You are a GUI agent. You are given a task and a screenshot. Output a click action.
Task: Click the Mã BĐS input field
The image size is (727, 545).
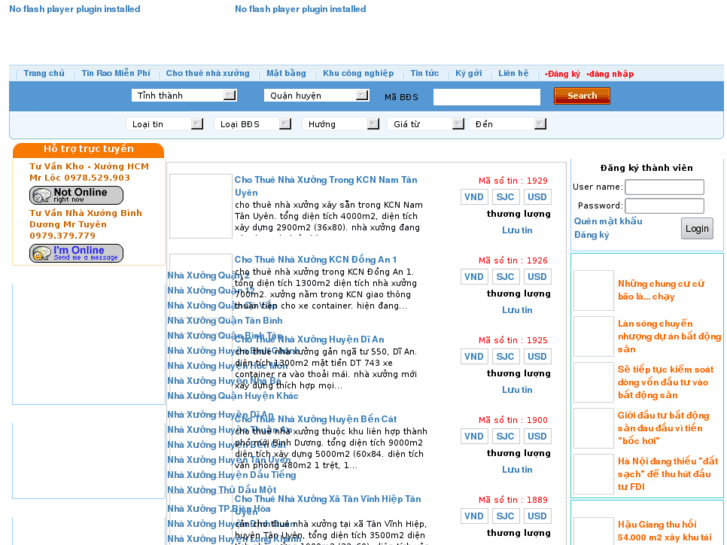coord(486,97)
